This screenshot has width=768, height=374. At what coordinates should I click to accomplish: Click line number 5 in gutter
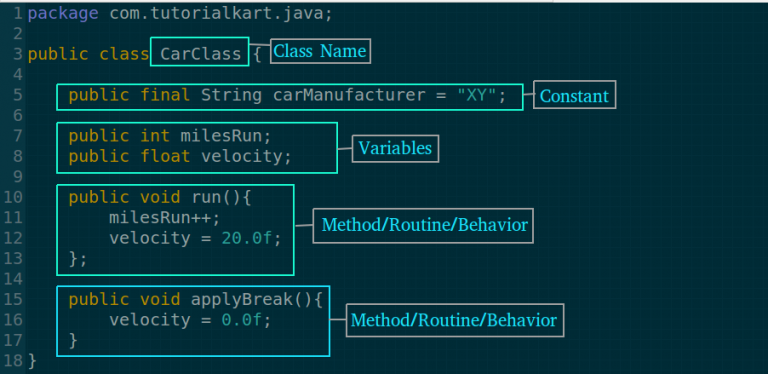[18, 95]
